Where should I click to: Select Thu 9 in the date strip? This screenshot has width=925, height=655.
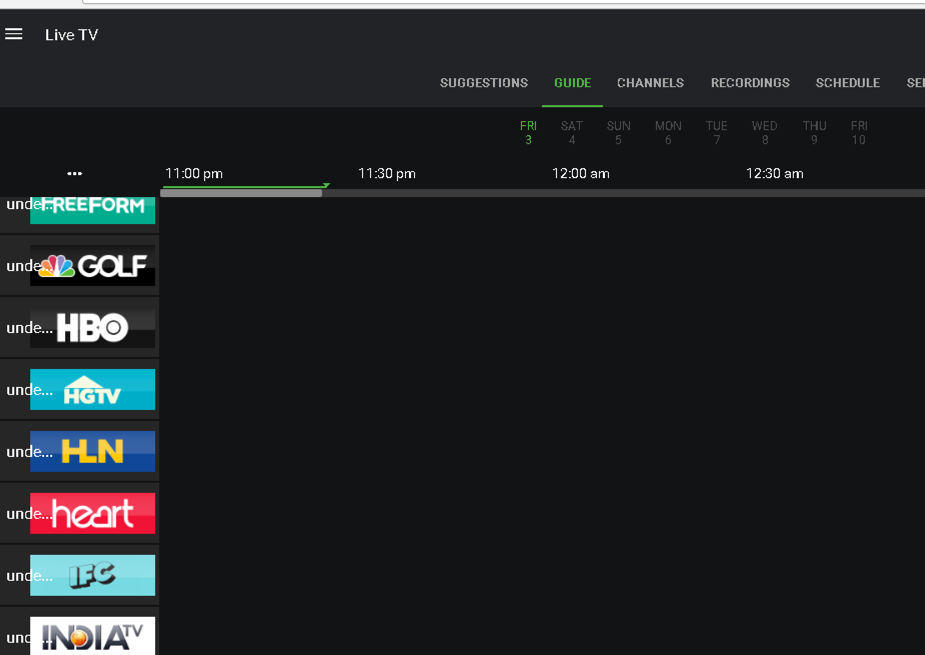(x=814, y=133)
